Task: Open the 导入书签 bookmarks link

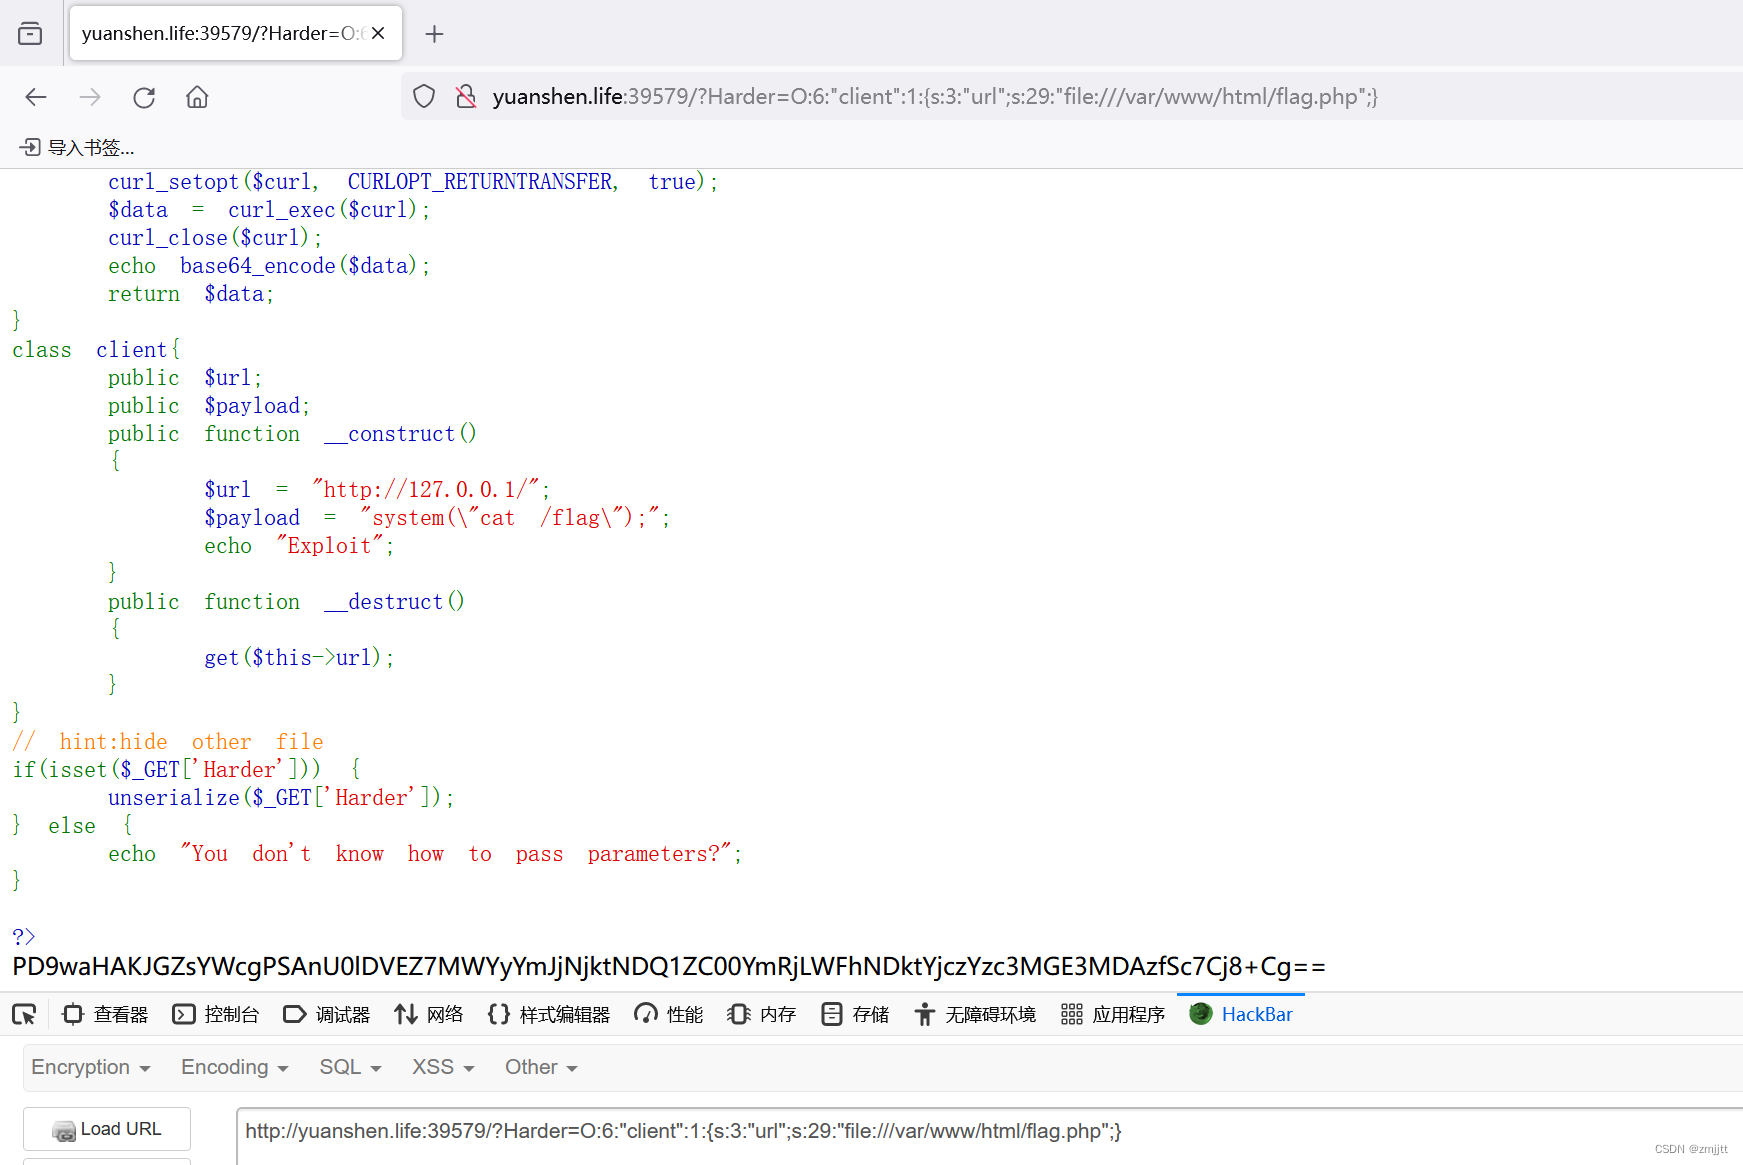Action: pyautogui.click(x=76, y=147)
